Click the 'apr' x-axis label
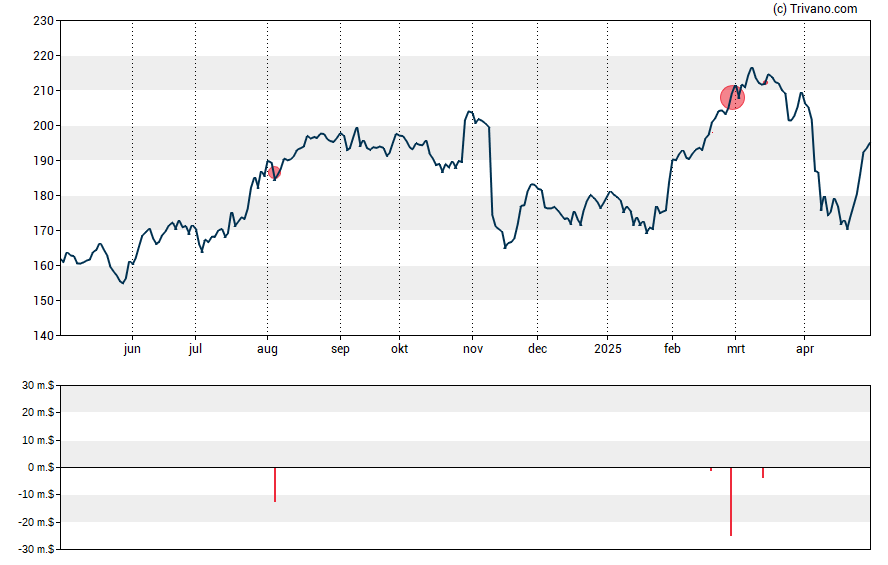The image size is (888, 565). click(805, 349)
